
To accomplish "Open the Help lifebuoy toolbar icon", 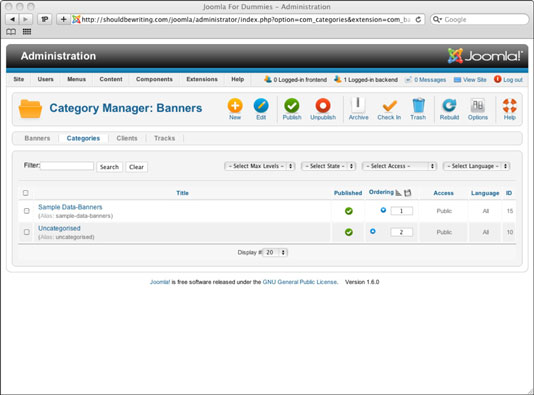I will 509,106.
